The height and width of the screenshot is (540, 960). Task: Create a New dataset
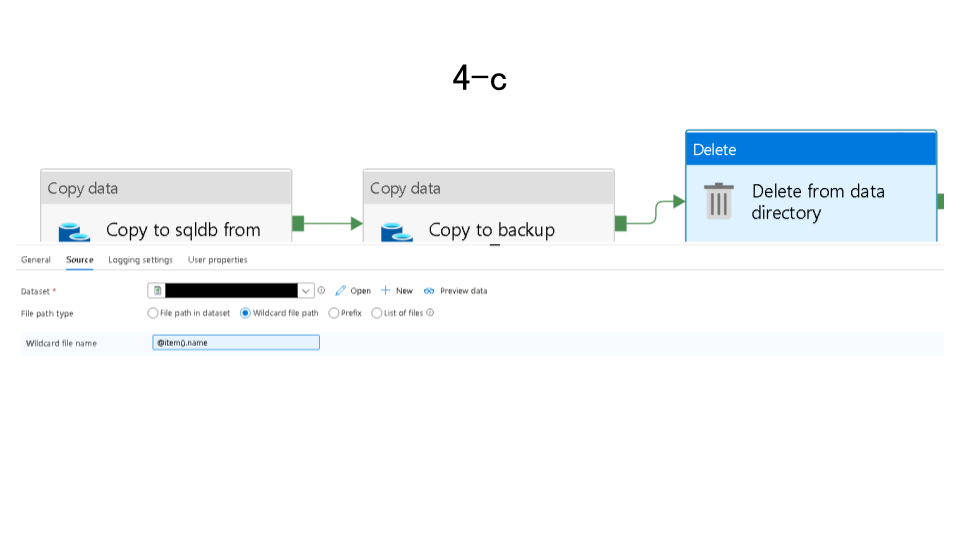pos(397,291)
